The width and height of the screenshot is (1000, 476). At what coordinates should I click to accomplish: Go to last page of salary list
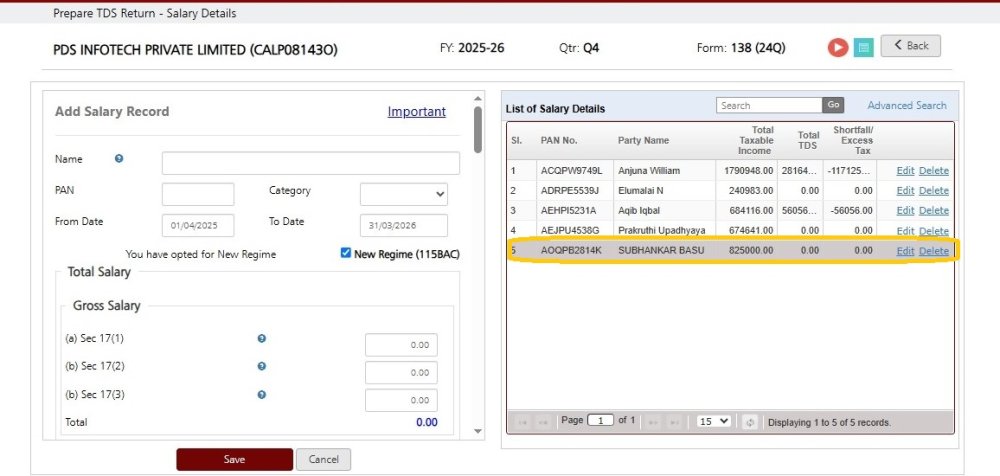tap(673, 422)
